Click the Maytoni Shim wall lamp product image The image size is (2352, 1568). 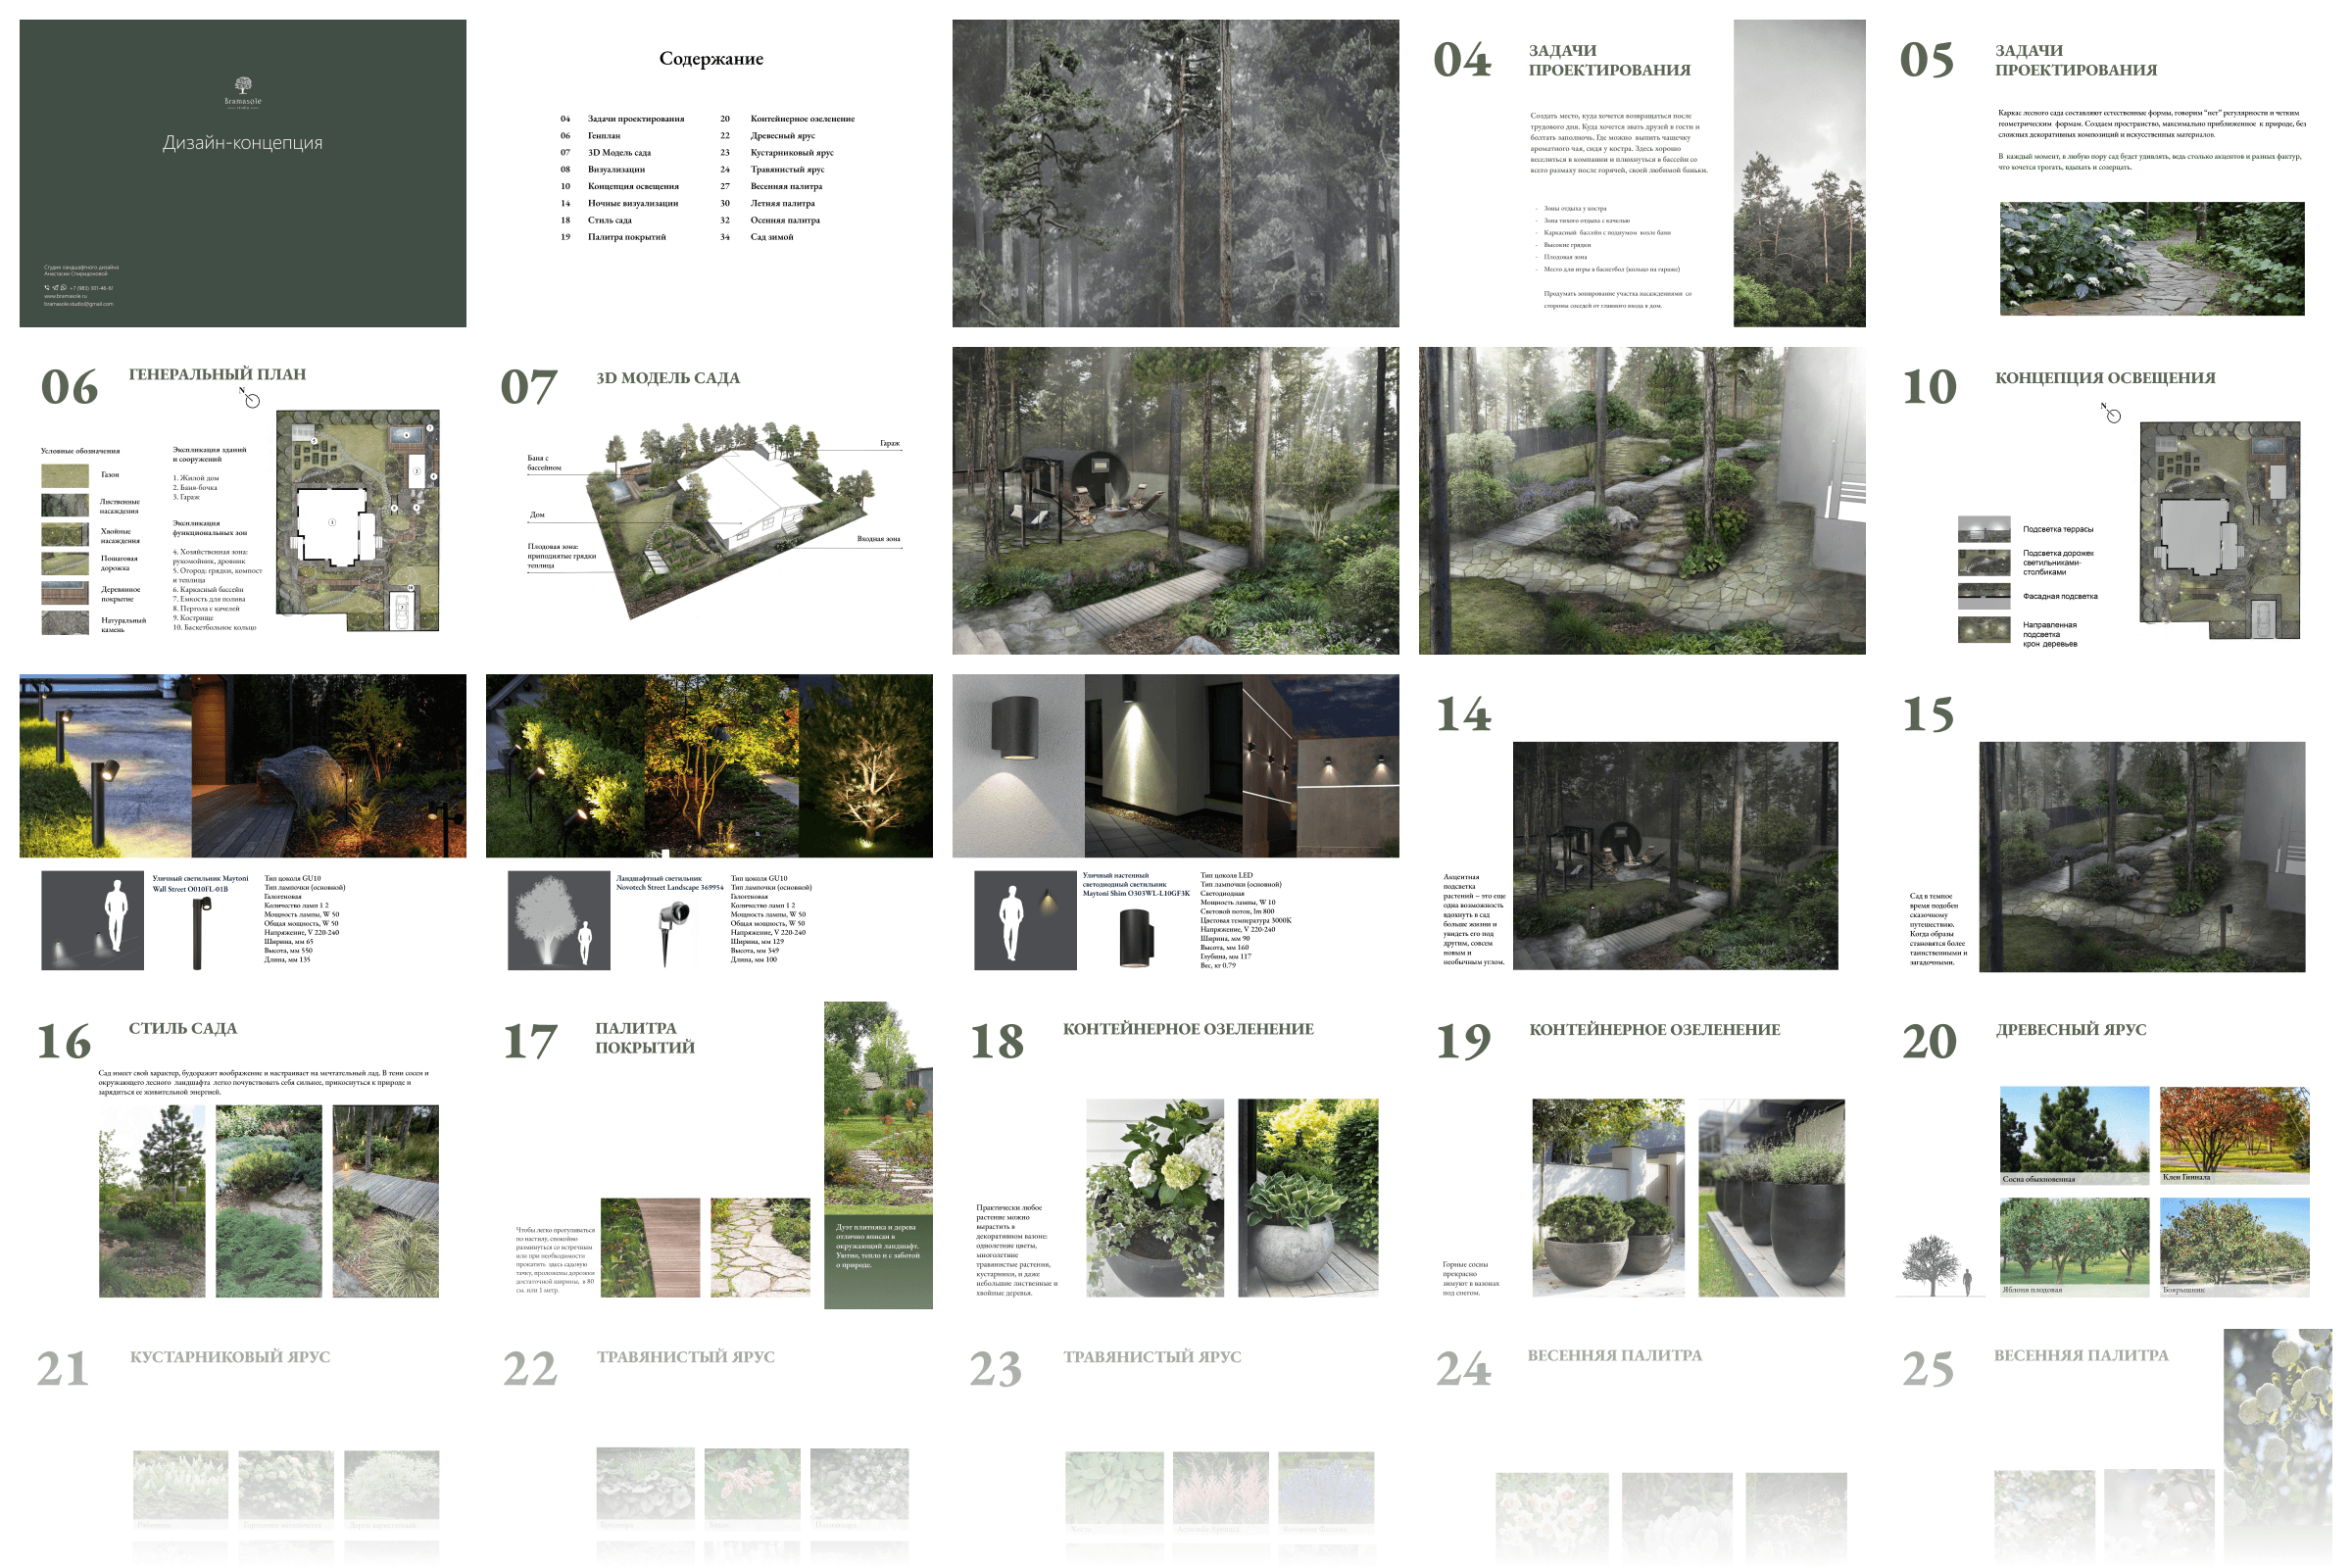1135,938
